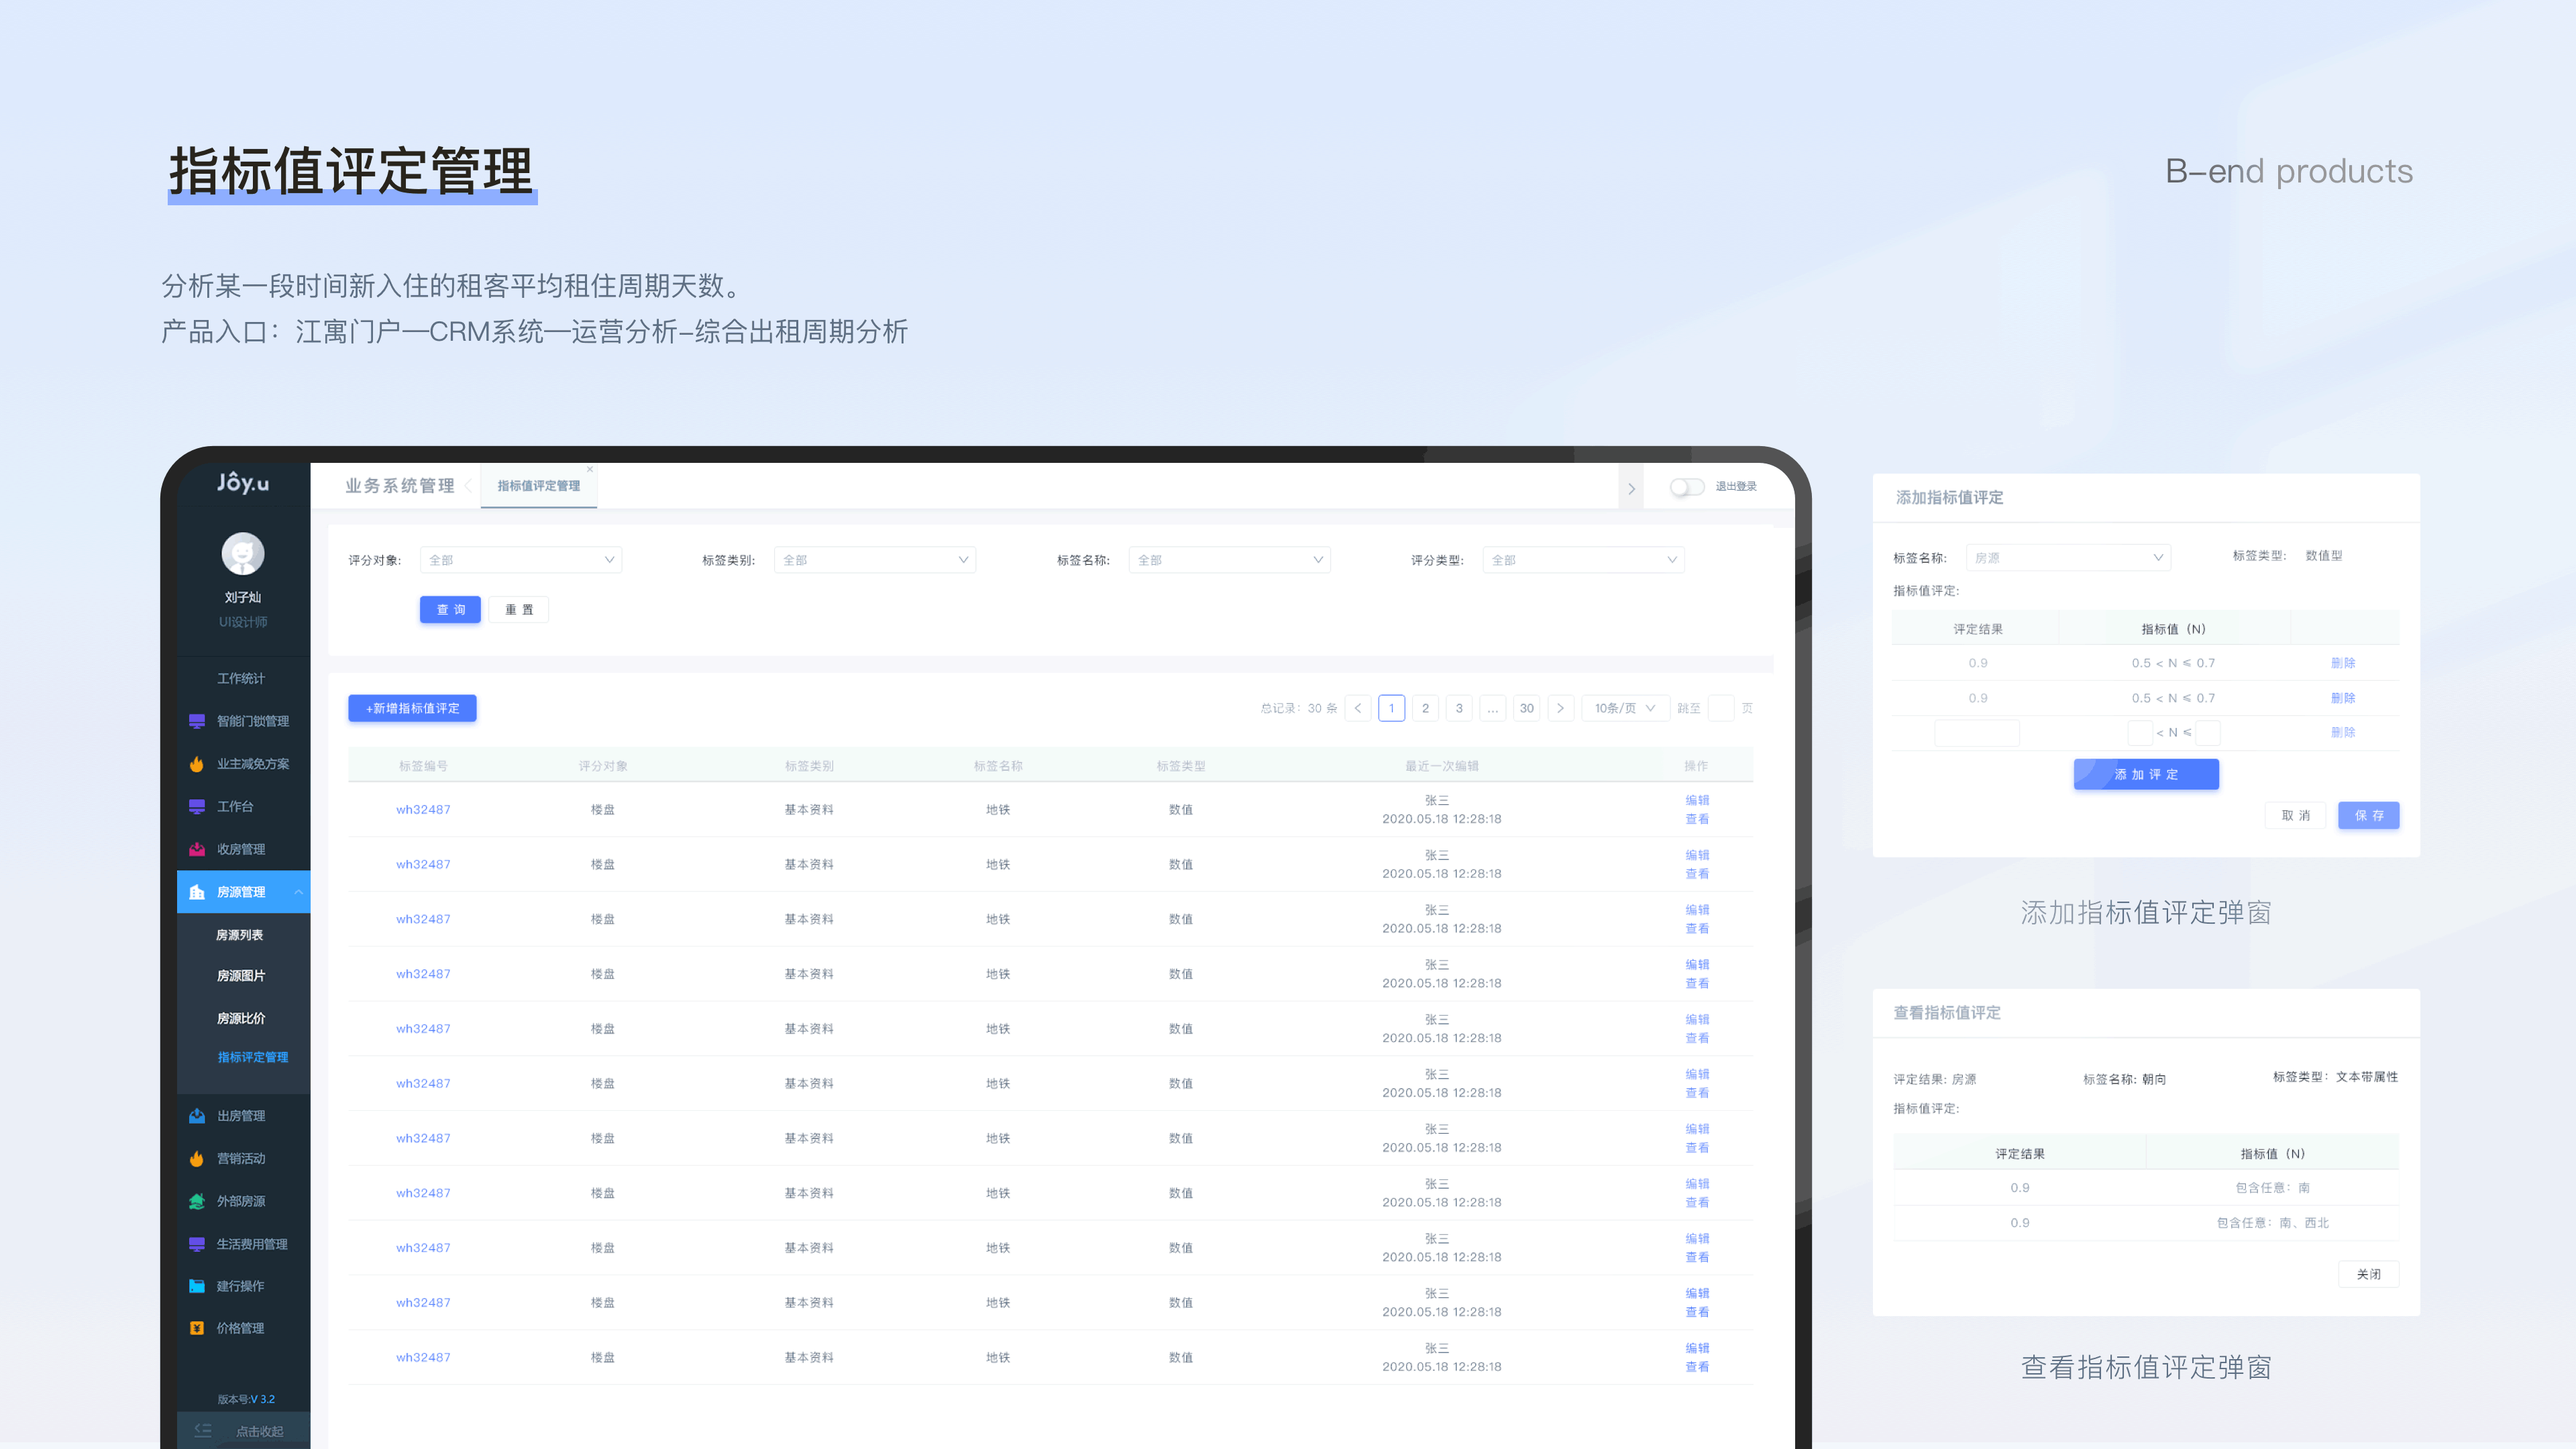Viewport: 2576px width, 1449px height.
Task: Click the 跳至 page number input
Action: tap(1721, 708)
